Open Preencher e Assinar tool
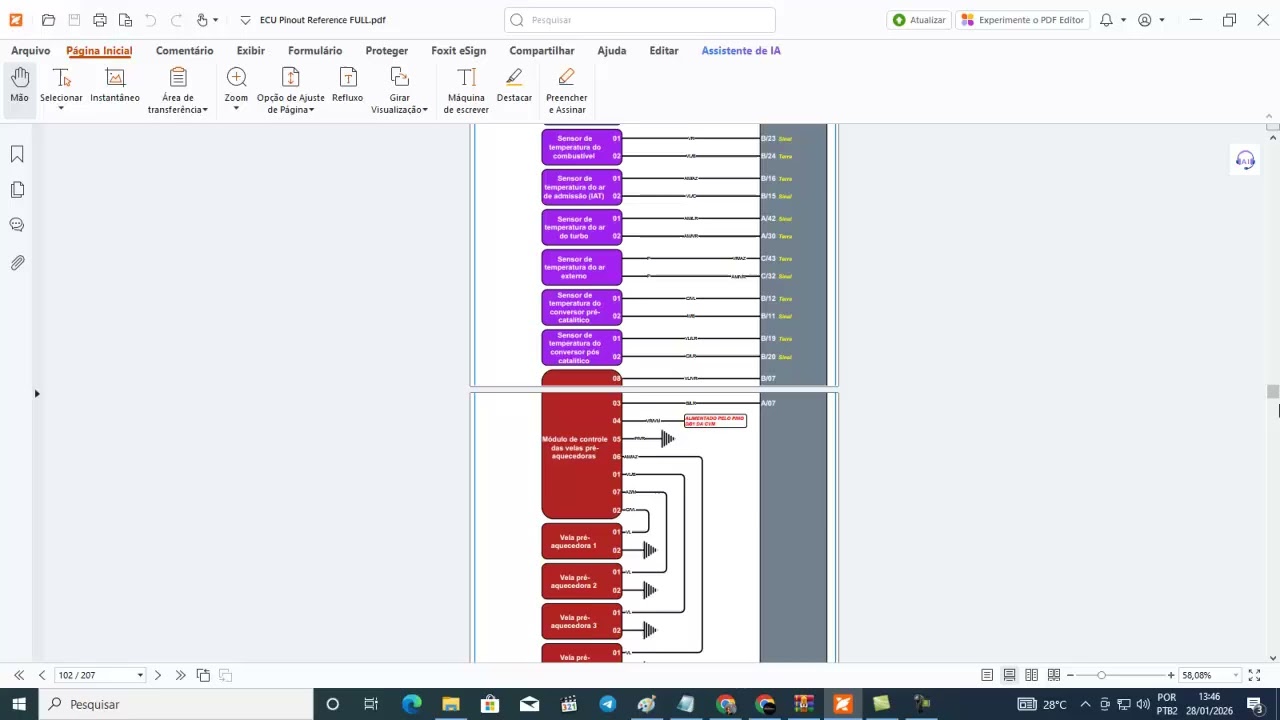 click(567, 91)
